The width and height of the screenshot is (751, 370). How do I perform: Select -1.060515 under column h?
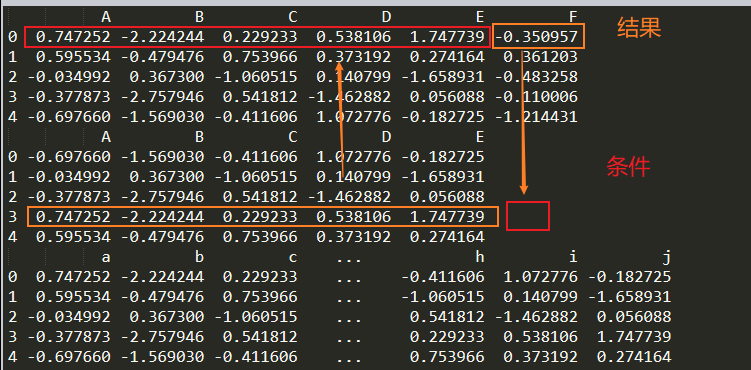443,297
